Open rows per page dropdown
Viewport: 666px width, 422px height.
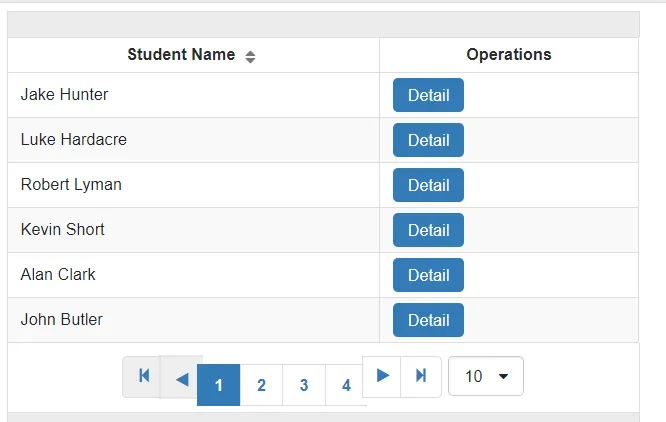486,376
